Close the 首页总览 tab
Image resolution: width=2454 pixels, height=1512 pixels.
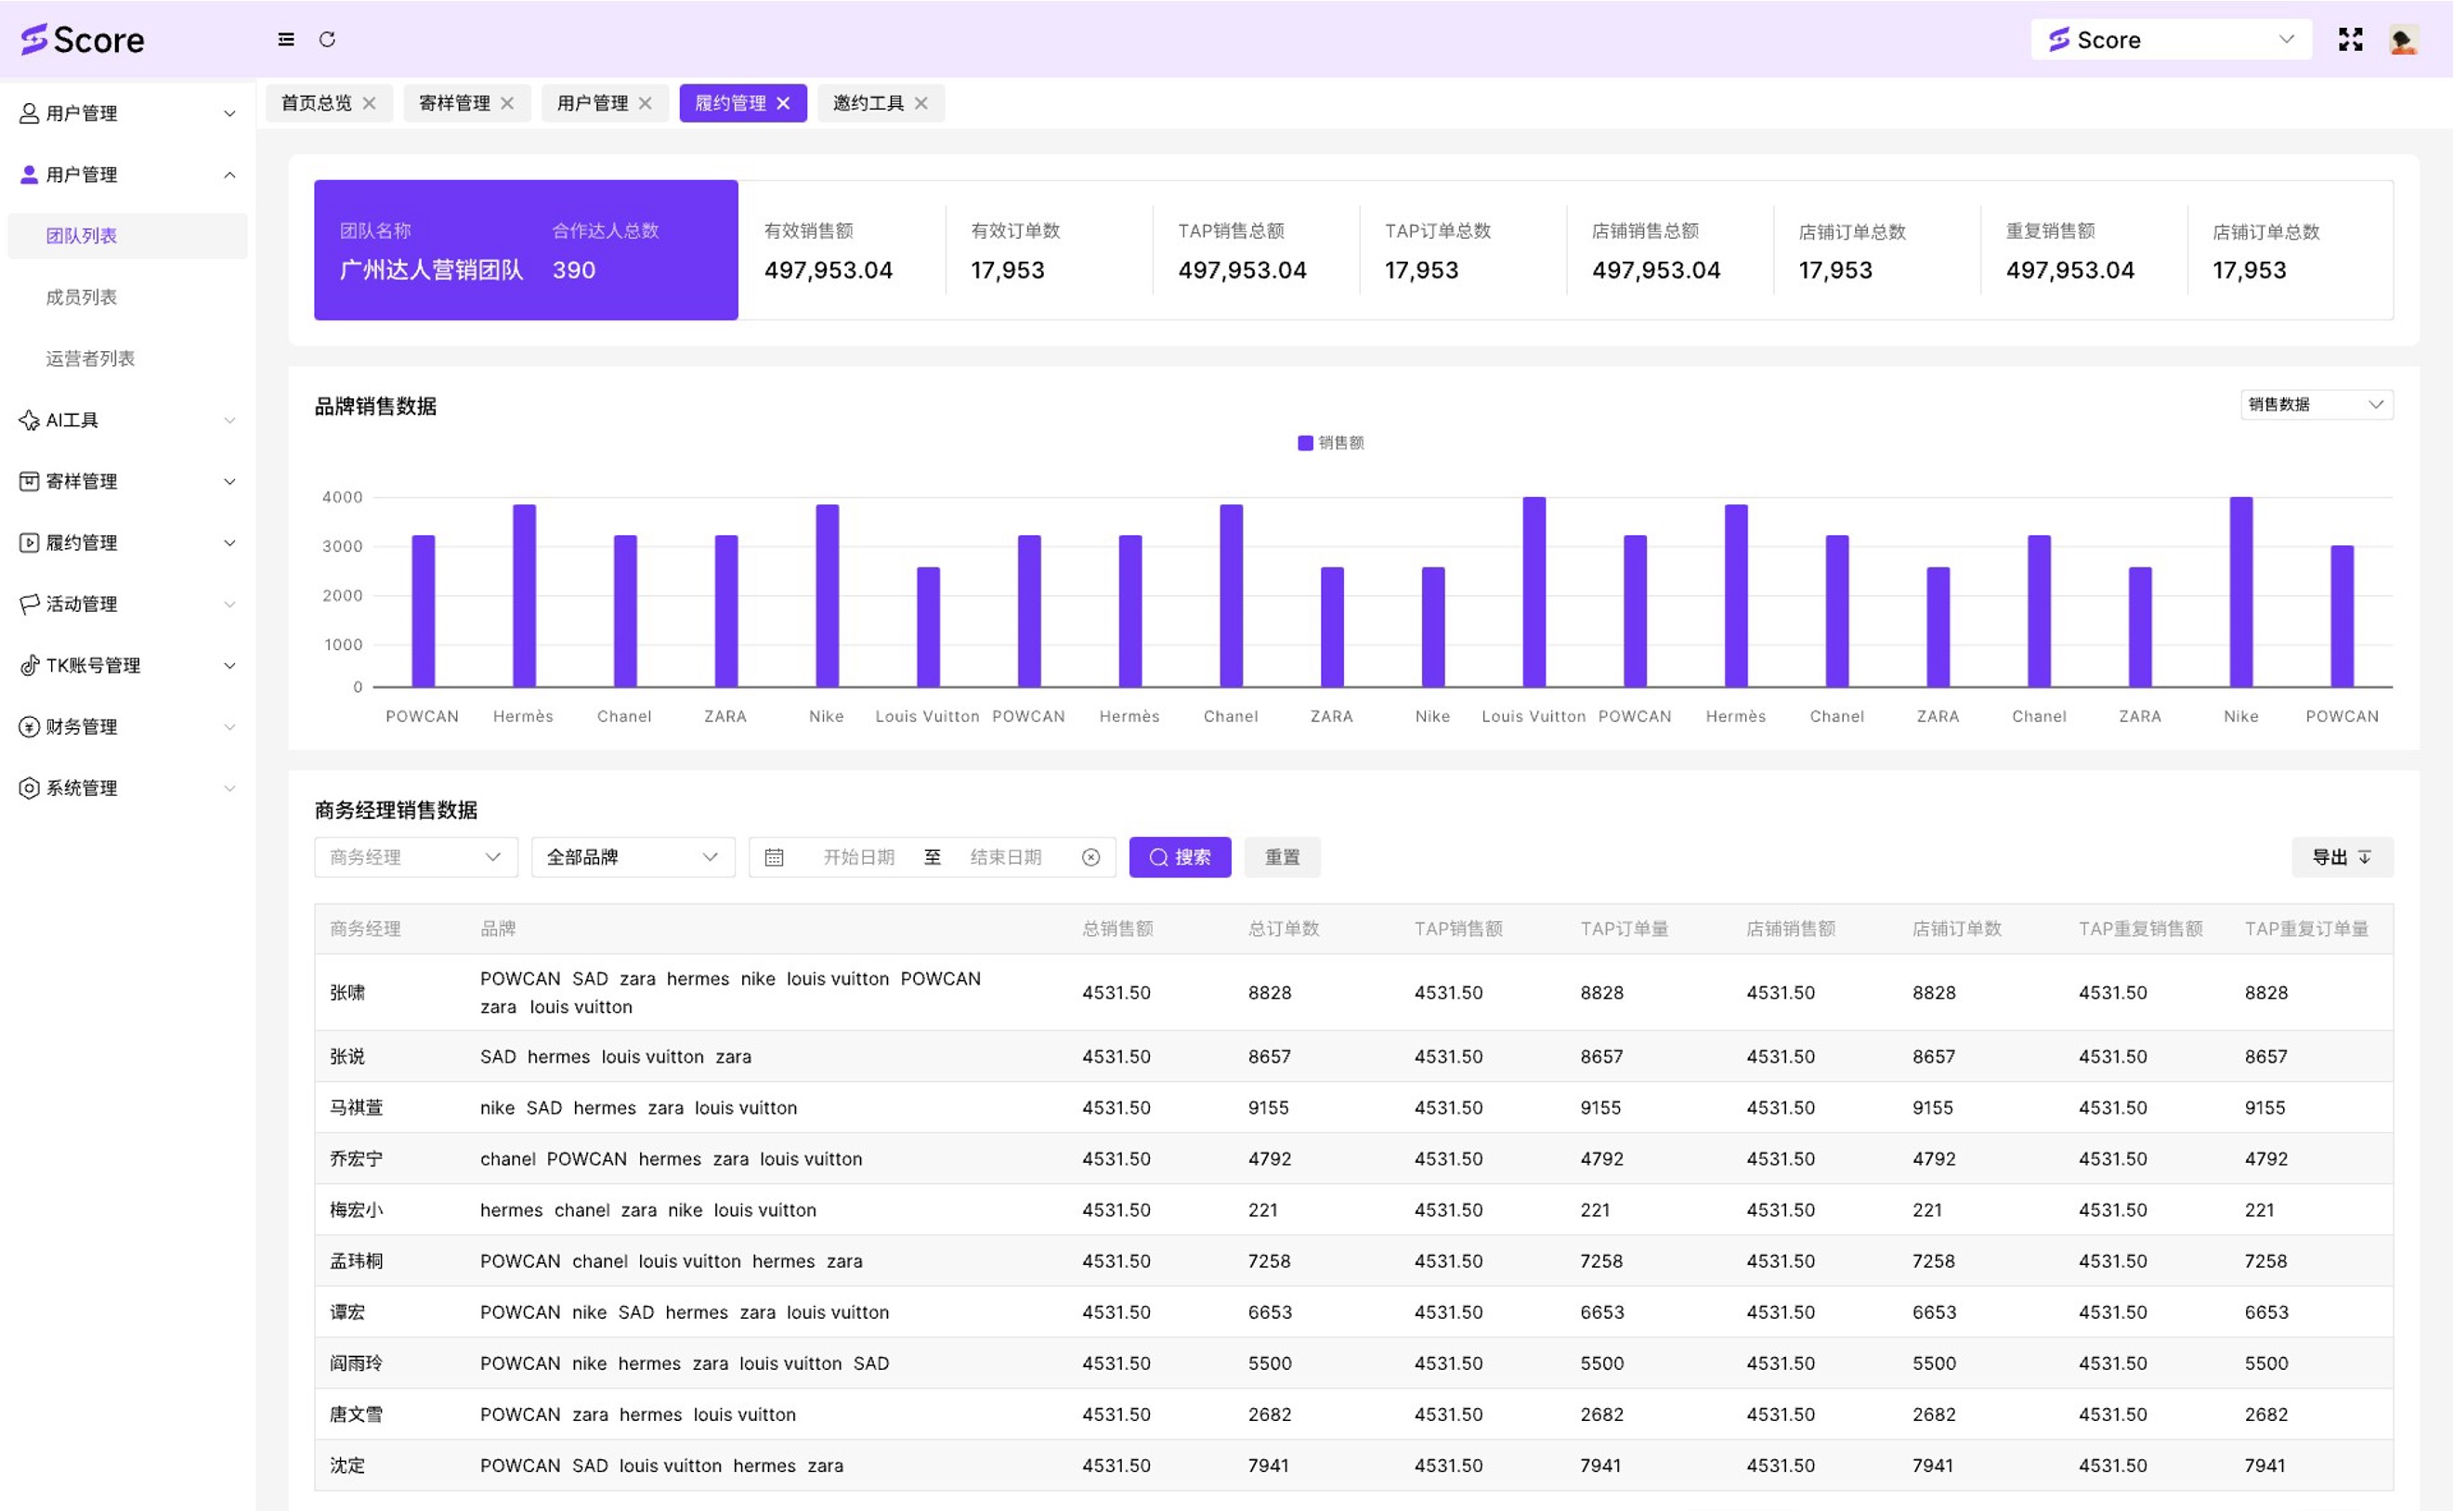370,104
